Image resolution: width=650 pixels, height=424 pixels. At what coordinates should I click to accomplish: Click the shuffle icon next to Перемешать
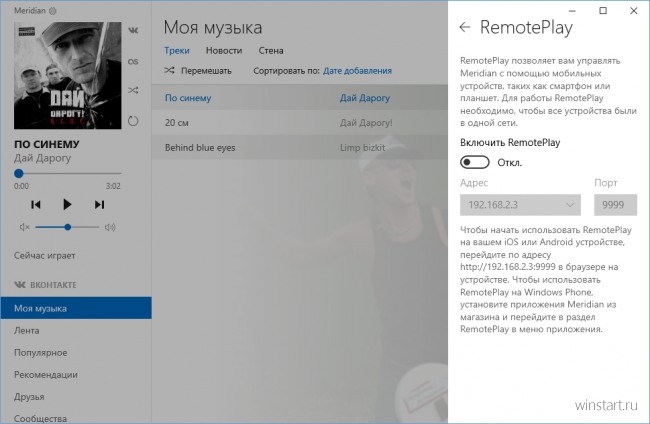tap(169, 70)
